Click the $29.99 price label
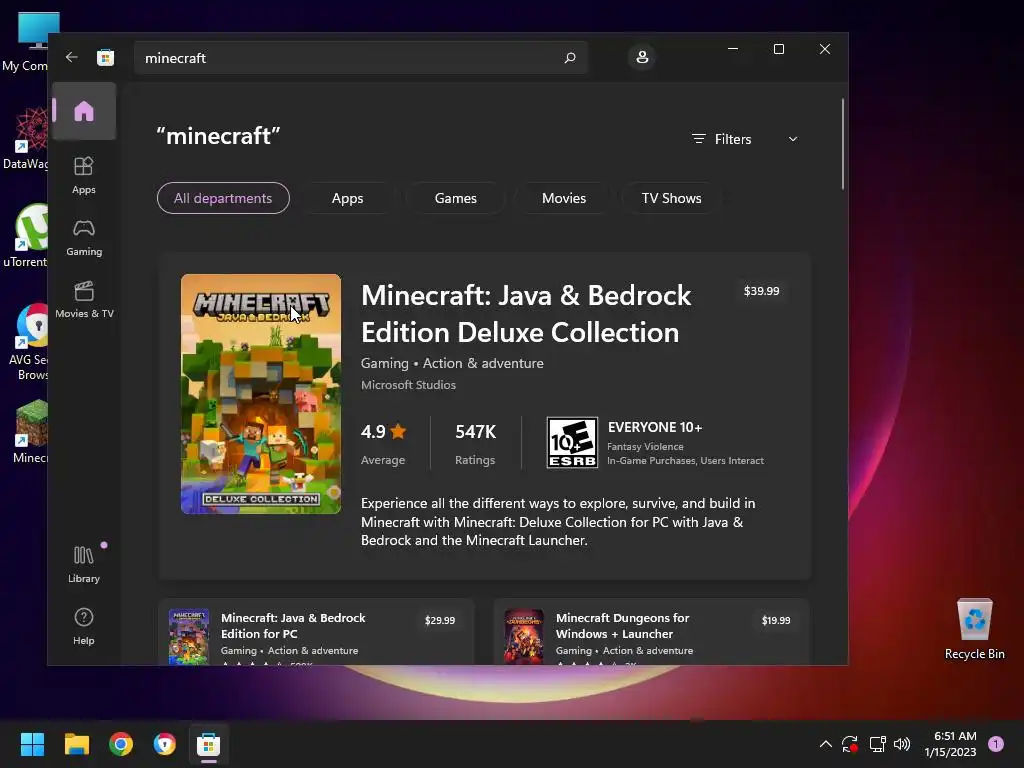Viewport: 1024px width, 768px height. pyautogui.click(x=440, y=620)
